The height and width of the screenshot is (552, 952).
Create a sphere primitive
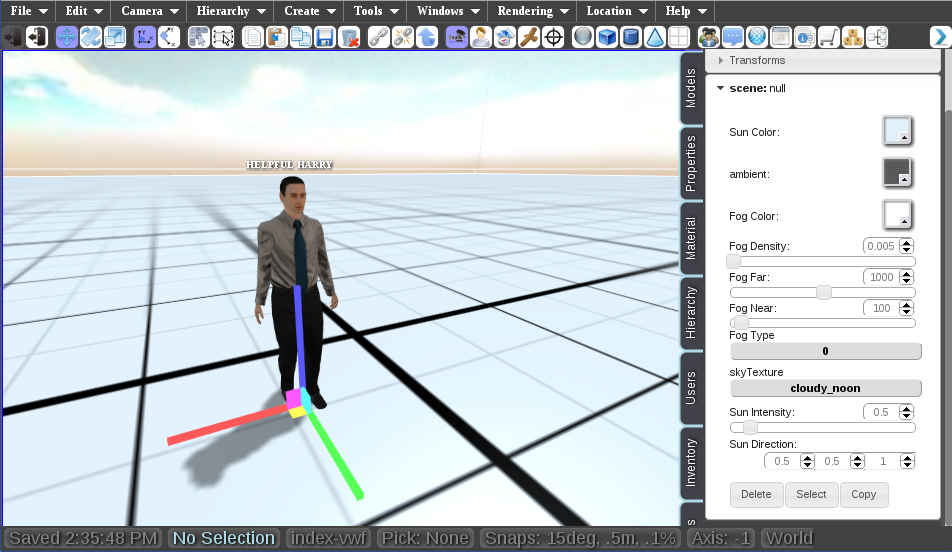(x=583, y=37)
